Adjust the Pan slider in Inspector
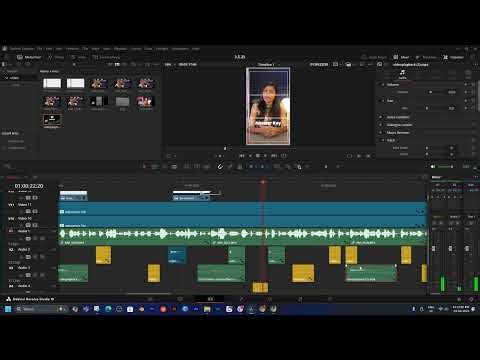This screenshot has height=360, width=480. click(427, 108)
